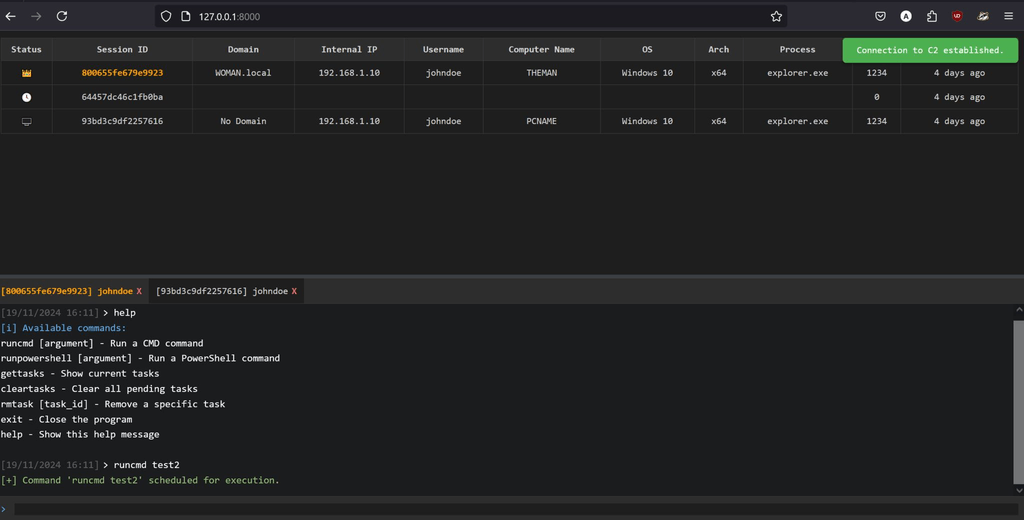This screenshot has height=520, width=1024.
Task: Click the Session ID column header
Action: pyautogui.click(x=122, y=49)
